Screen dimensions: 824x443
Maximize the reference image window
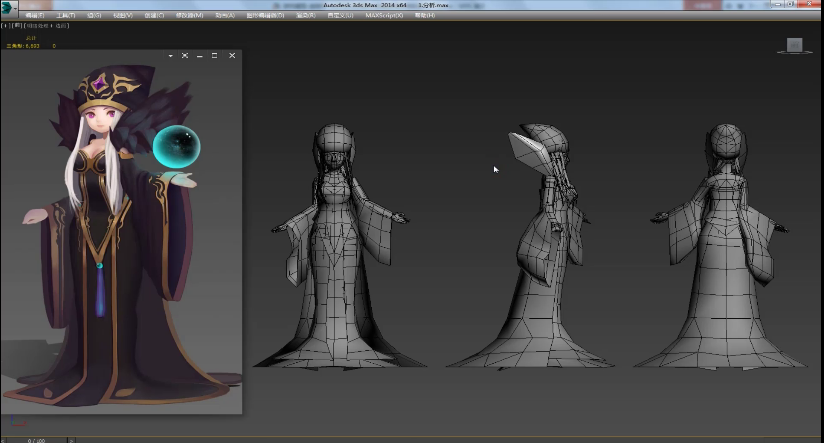tap(214, 56)
